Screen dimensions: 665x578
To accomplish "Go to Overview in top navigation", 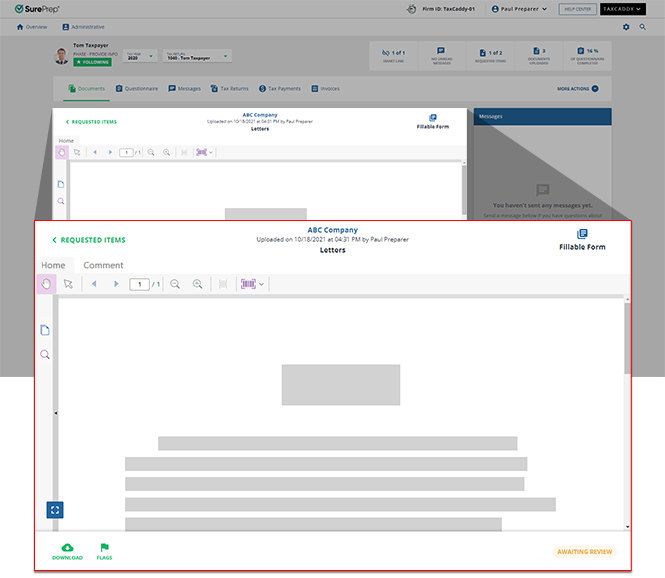I will (x=32, y=27).
